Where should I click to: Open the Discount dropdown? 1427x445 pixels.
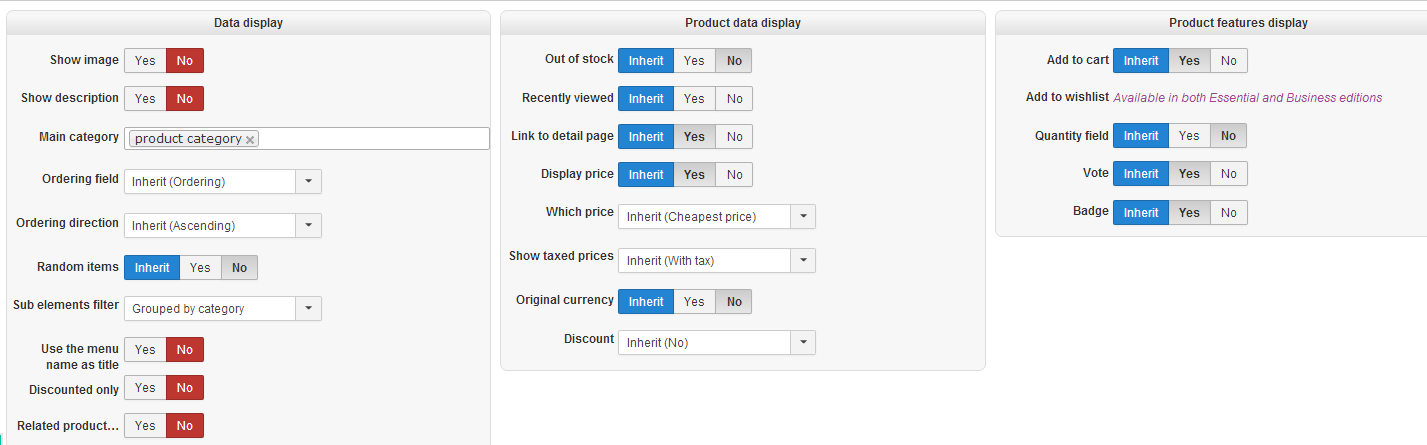click(x=802, y=342)
